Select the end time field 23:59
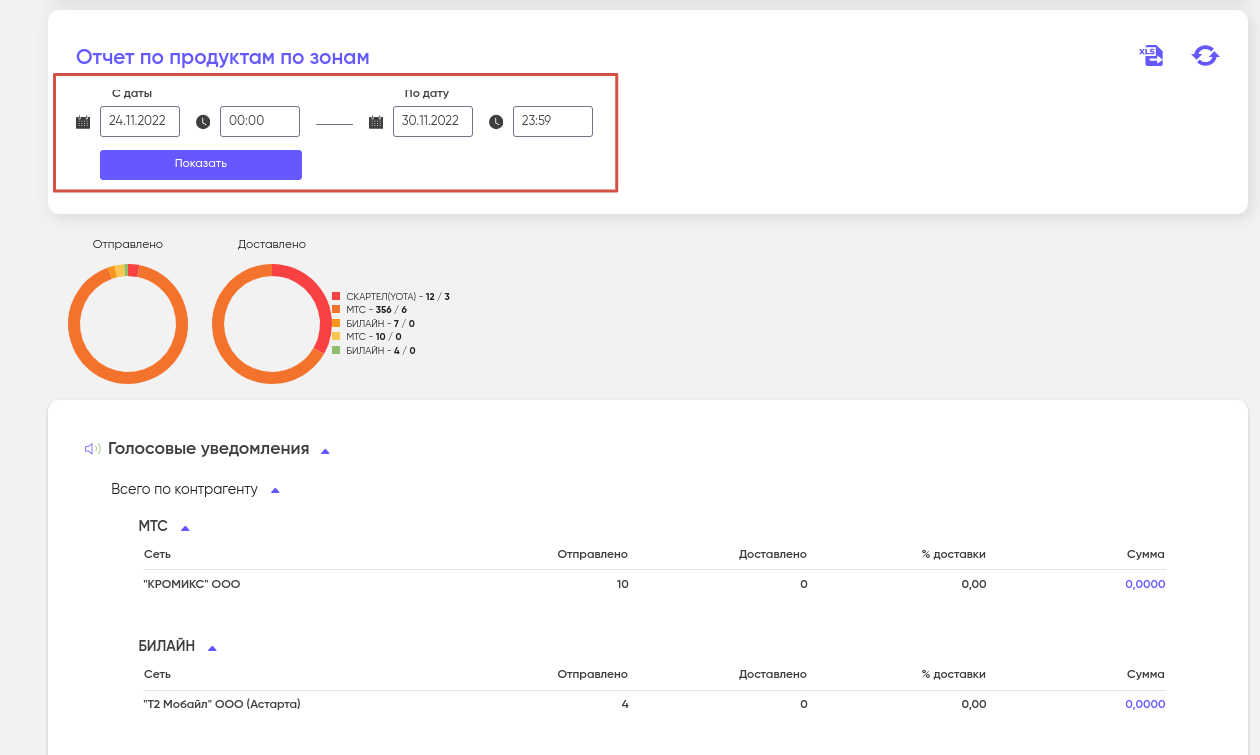This screenshot has width=1260, height=755. tap(552, 121)
